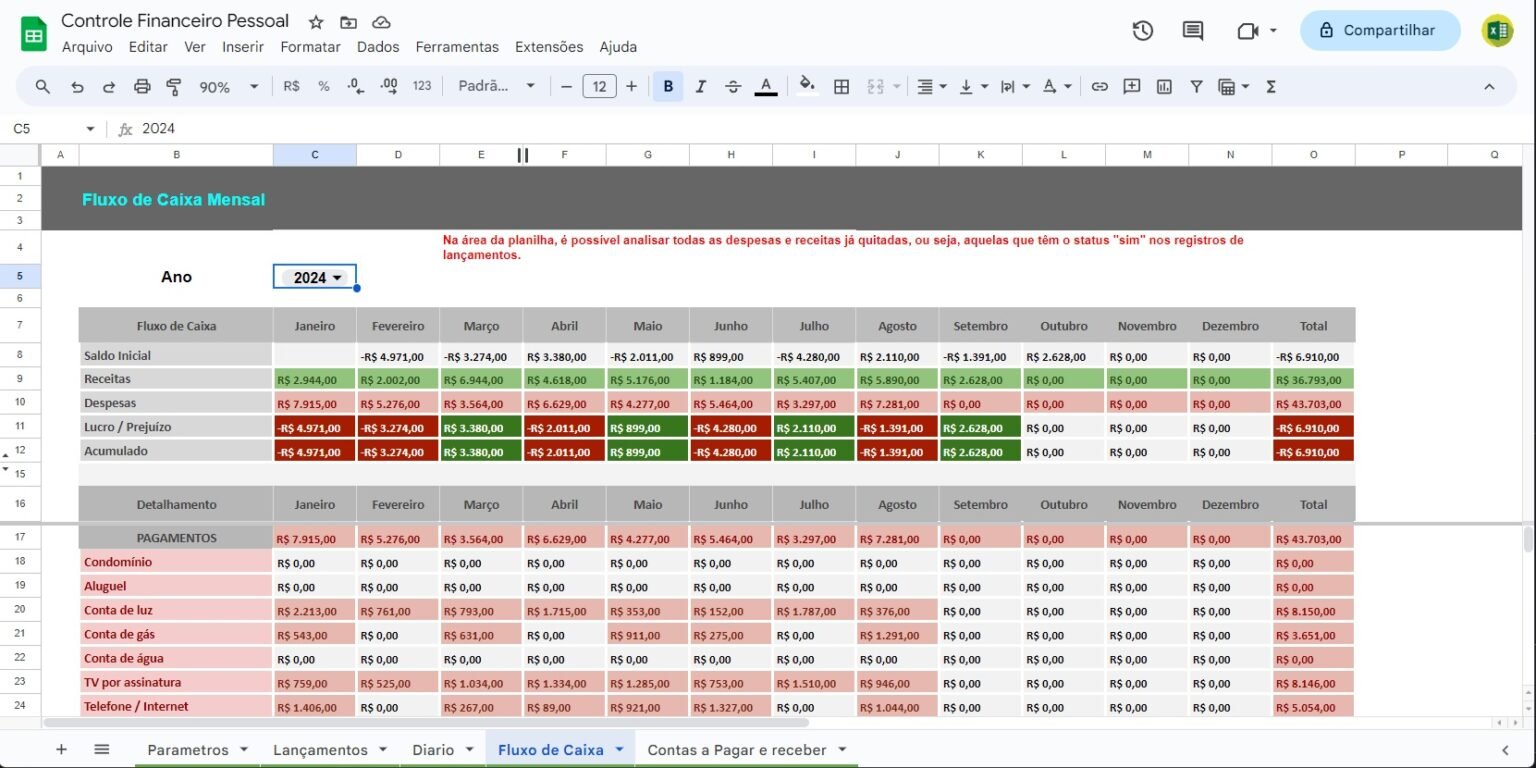Viewport: 1536px width, 768px height.
Task: Open the borders tool
Action: coord(841,87)
